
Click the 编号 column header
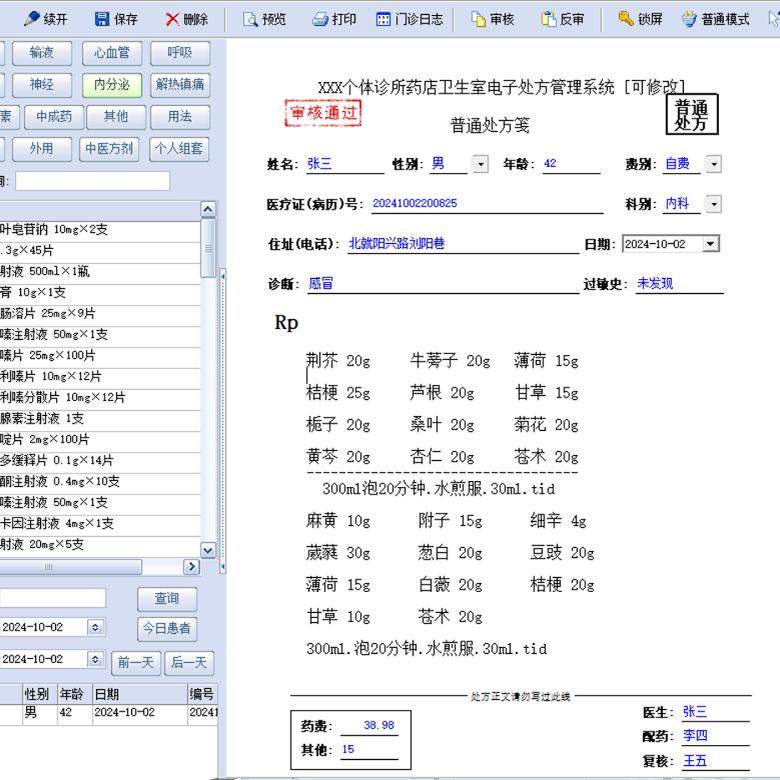pos(202,694)
